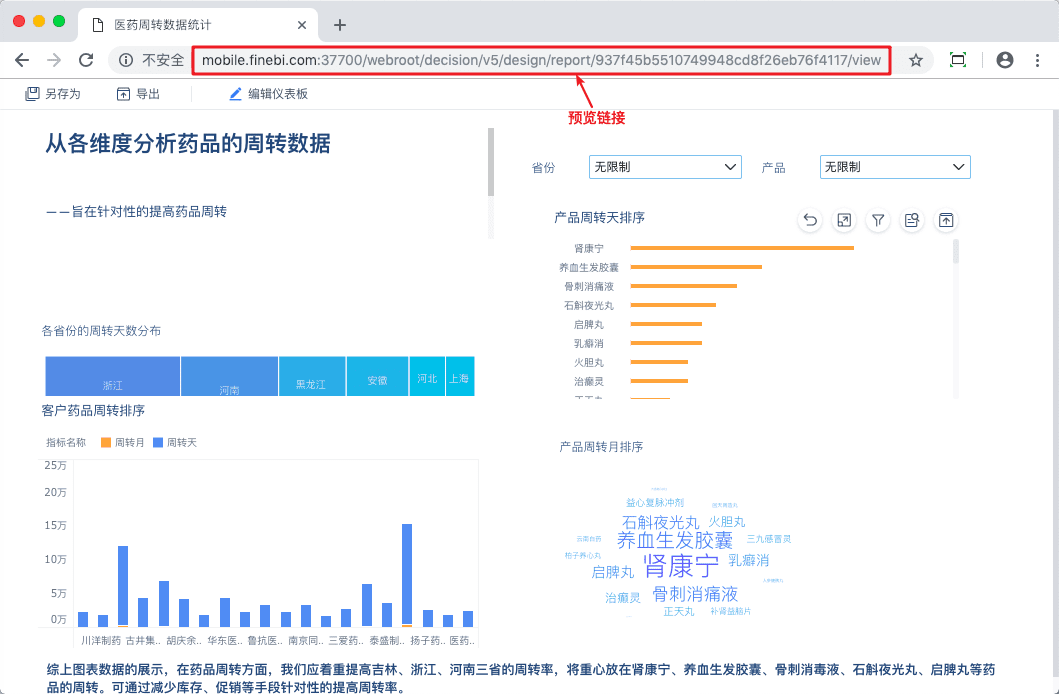Click the 上海 block in the treemap
1059x694 pixels.
(x=460, y=376)
